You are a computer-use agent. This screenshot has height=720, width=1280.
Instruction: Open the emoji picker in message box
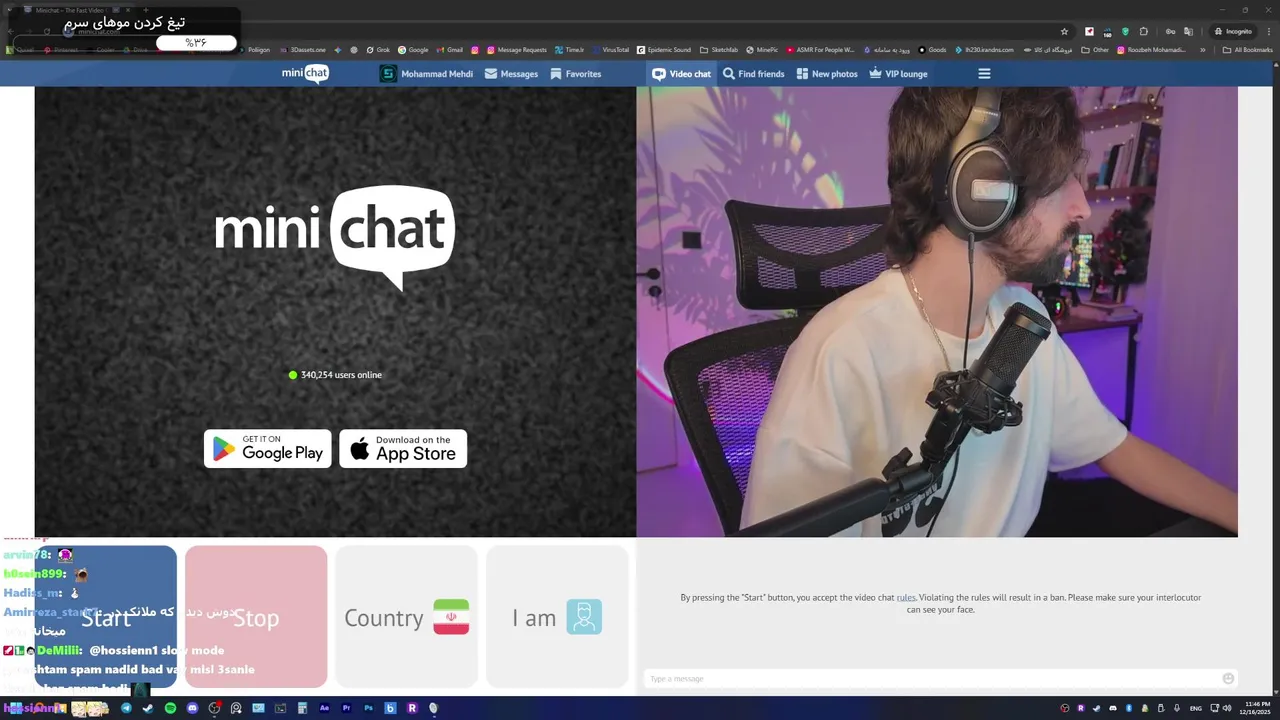point(1228,679)
